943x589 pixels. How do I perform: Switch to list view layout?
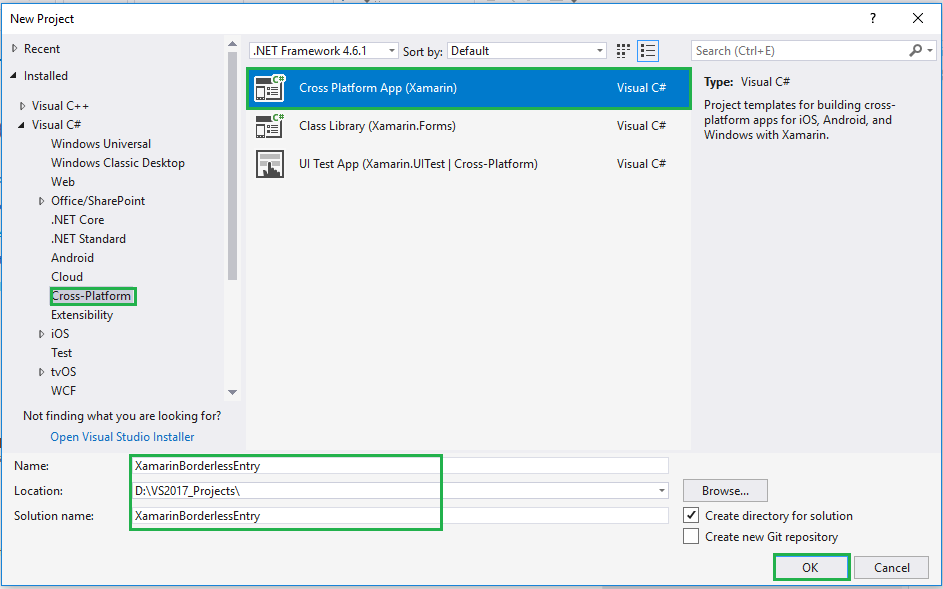click(x=648, y=51)
